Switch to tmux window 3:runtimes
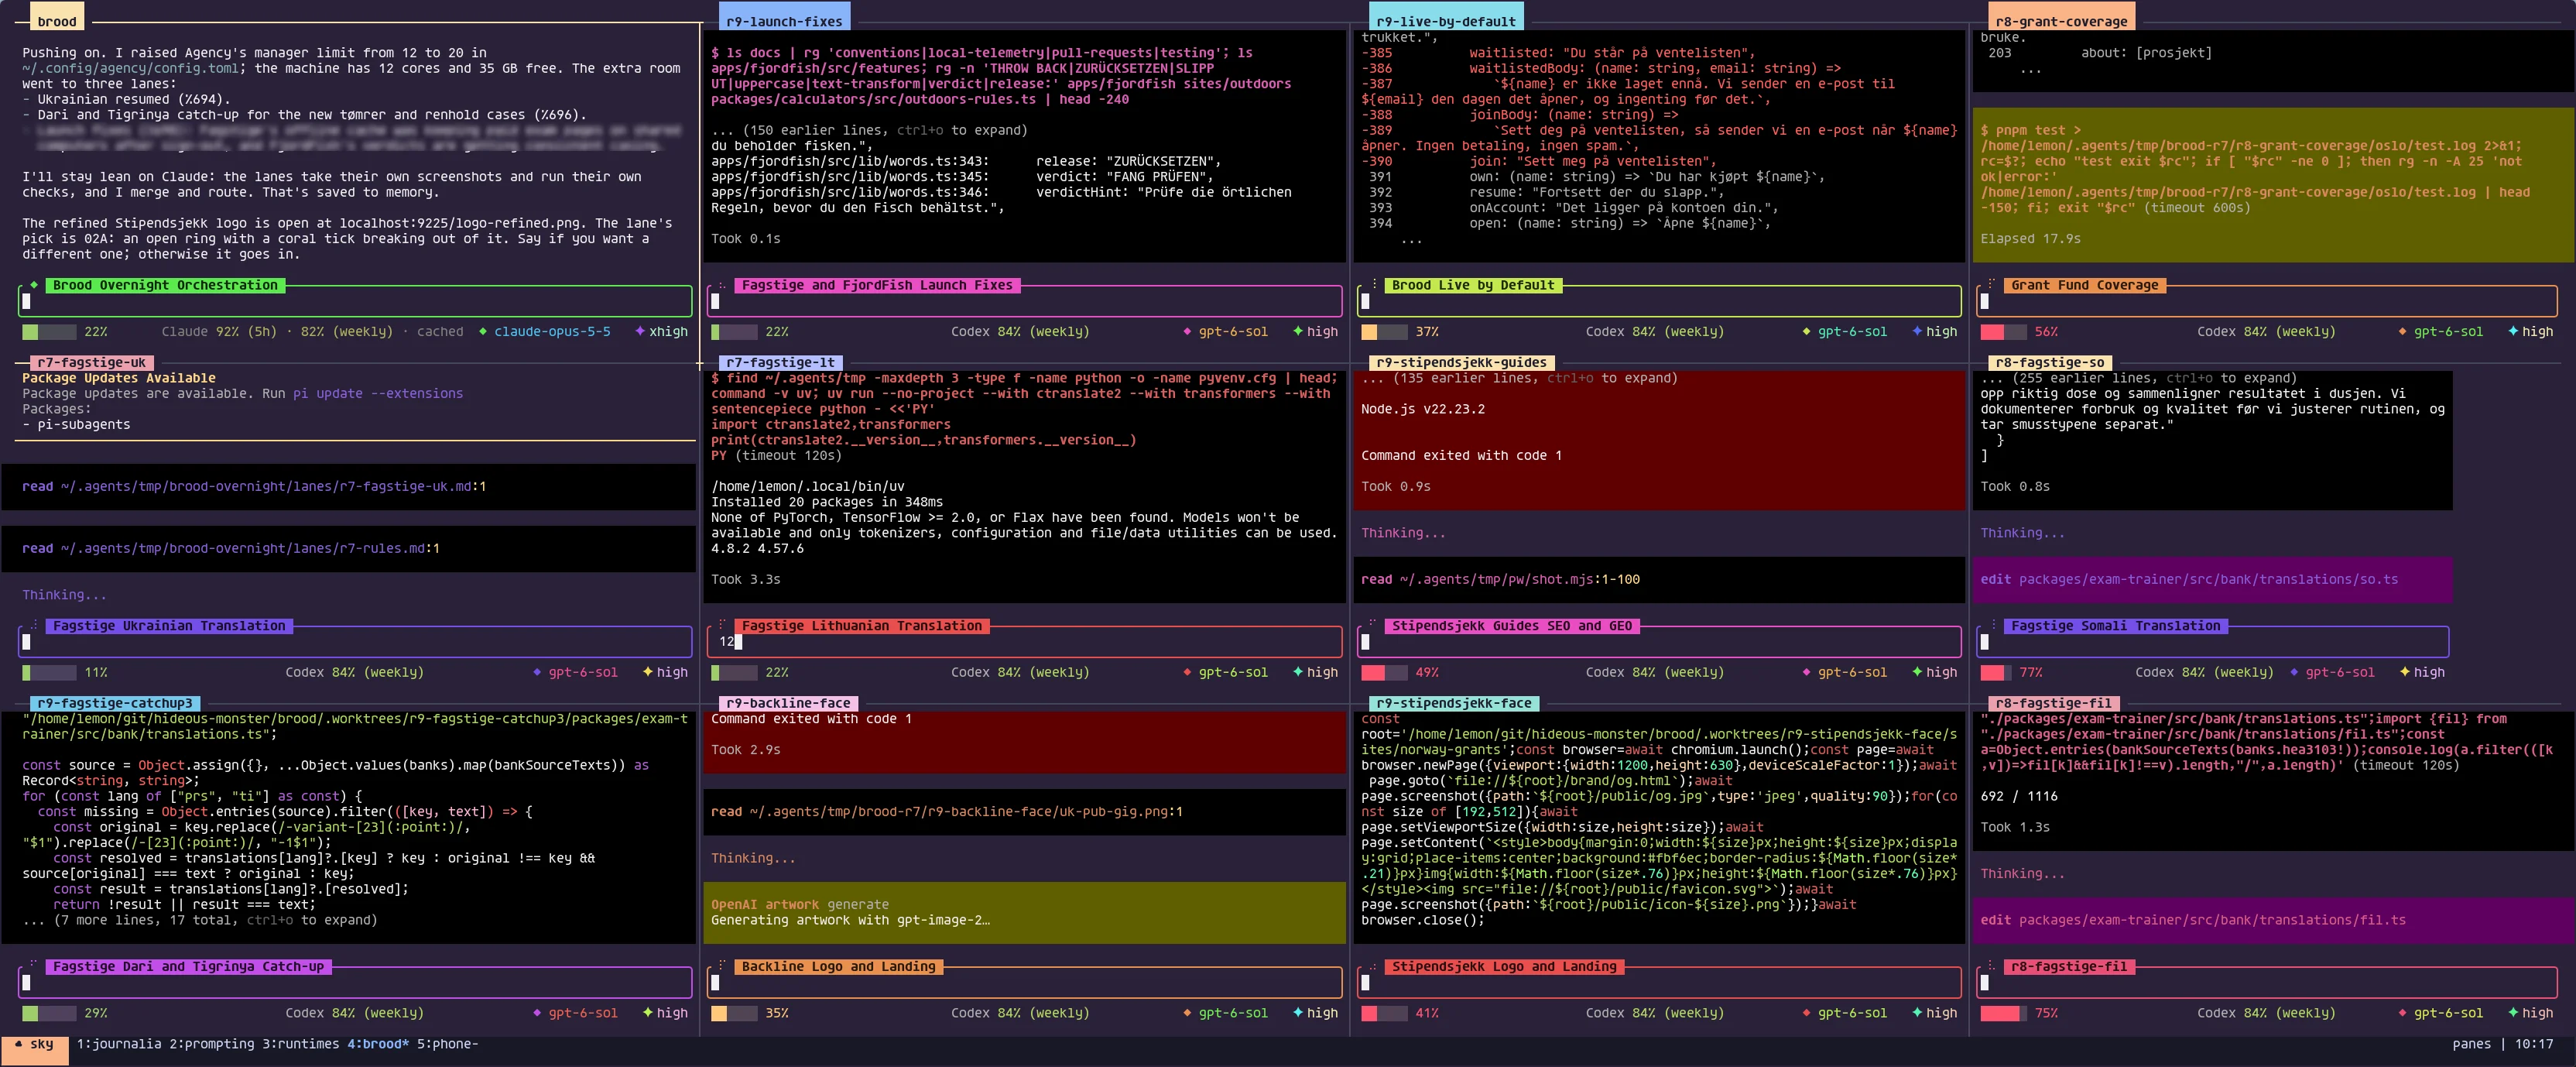Image resolution: width=2576 pixels, height=1067 pixels. [301, 1045]
